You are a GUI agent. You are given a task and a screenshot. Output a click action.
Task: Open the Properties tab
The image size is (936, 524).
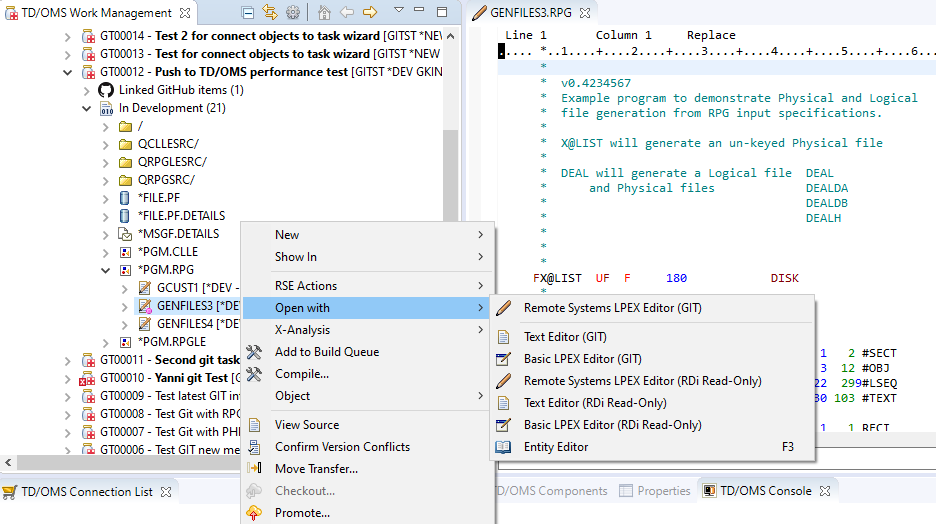pyautogui.click(x=663, y=491)
